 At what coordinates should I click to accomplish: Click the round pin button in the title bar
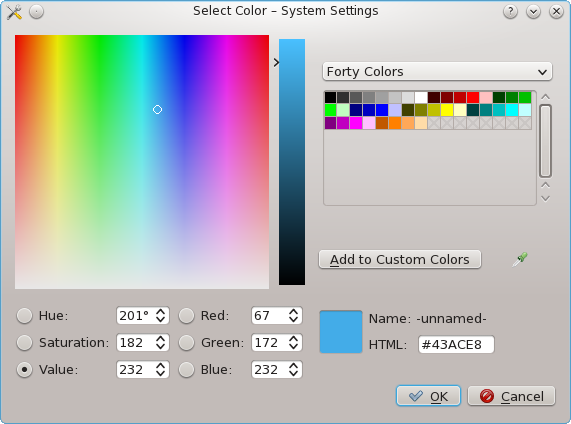tap(36, 12)
